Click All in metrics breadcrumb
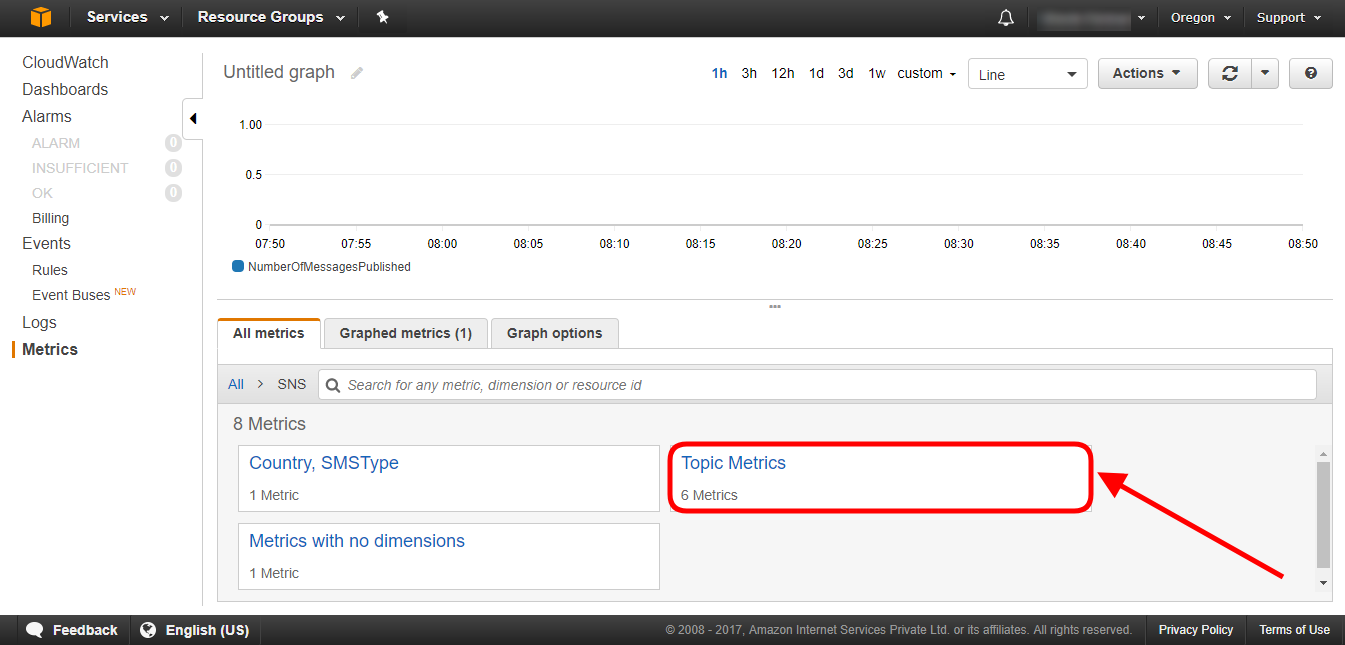 pos(236,384)
